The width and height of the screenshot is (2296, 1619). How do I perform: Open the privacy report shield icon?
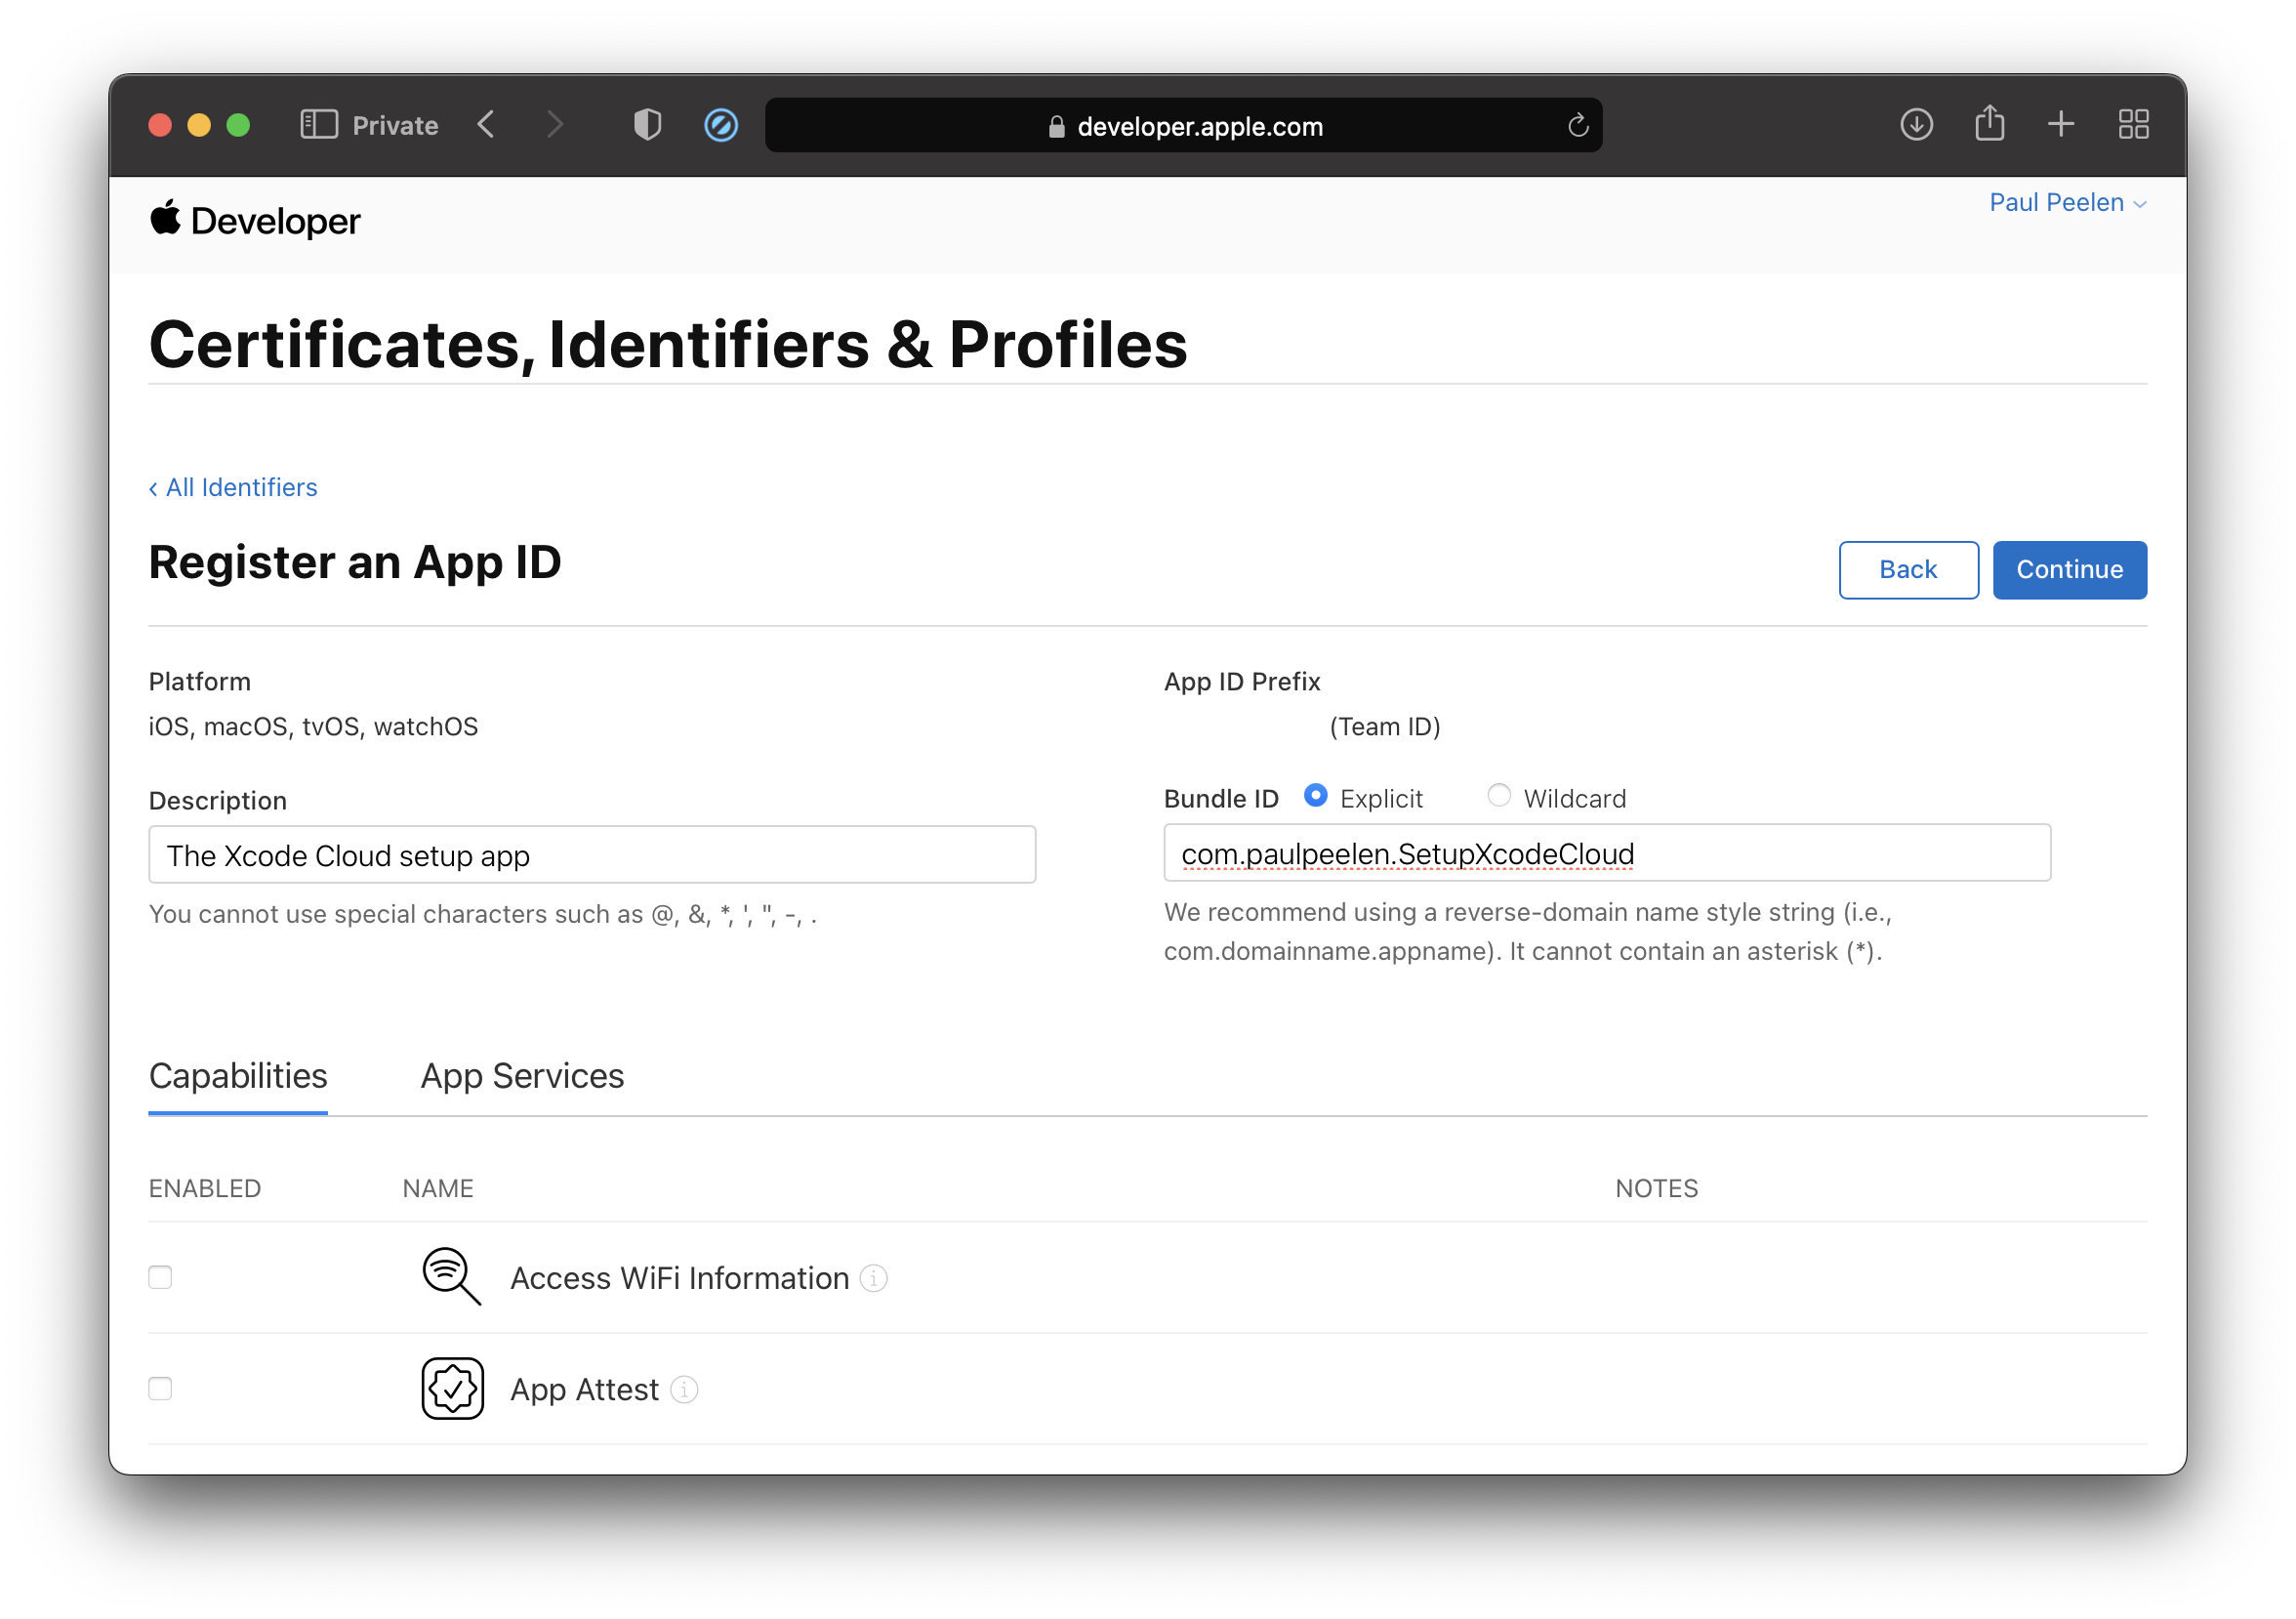pos(648,125)
